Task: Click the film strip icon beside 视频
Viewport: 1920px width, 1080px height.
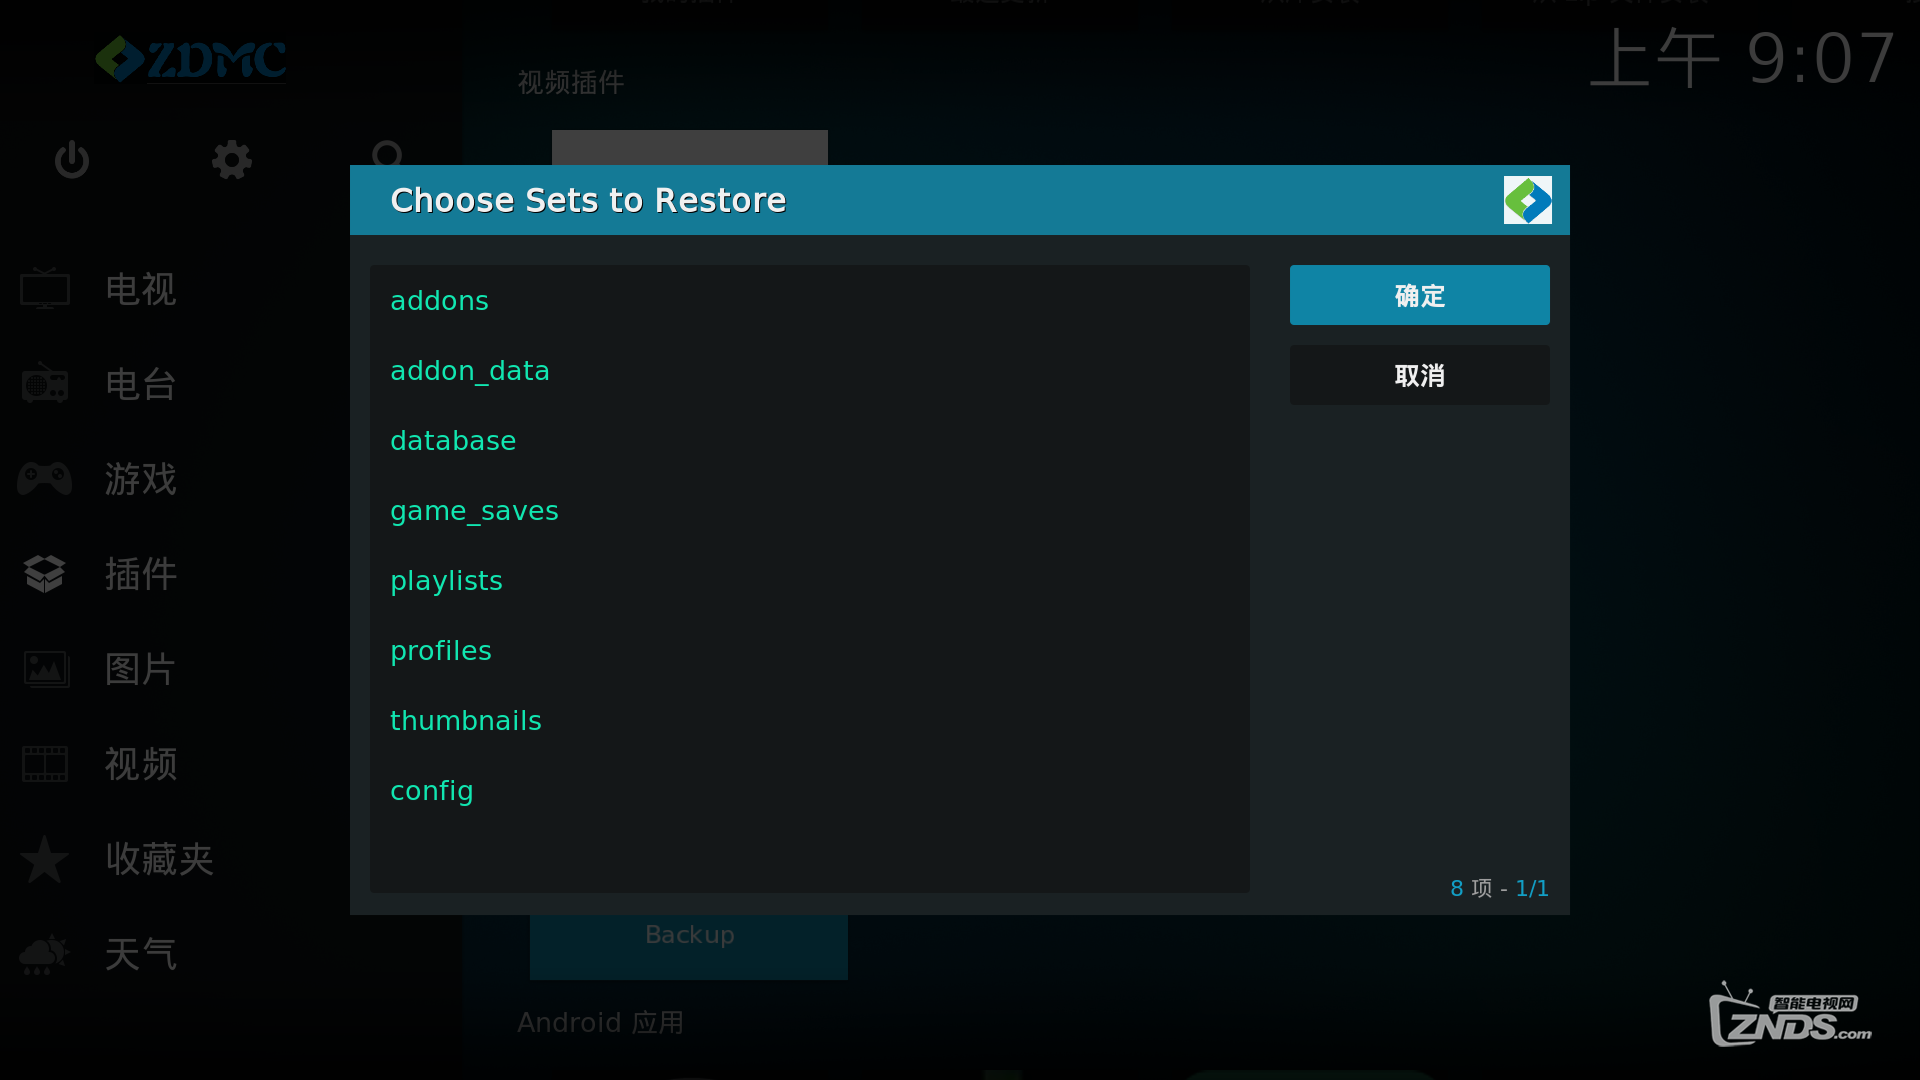Action: [45, 764]
